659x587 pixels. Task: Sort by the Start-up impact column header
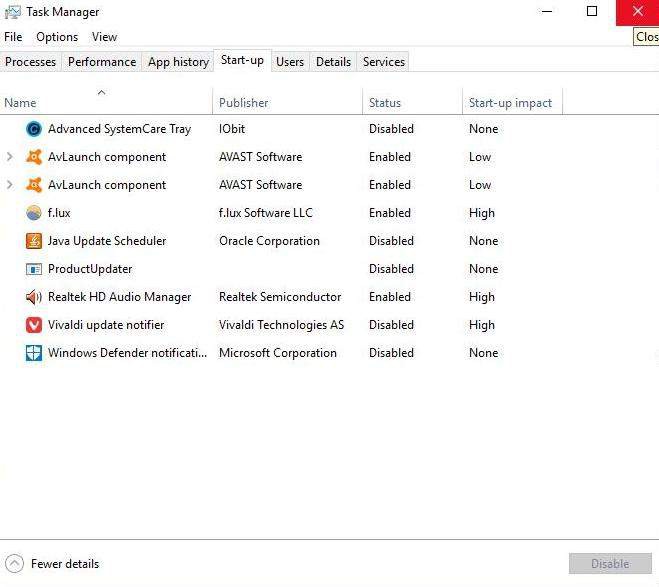(x=512, y=101)
